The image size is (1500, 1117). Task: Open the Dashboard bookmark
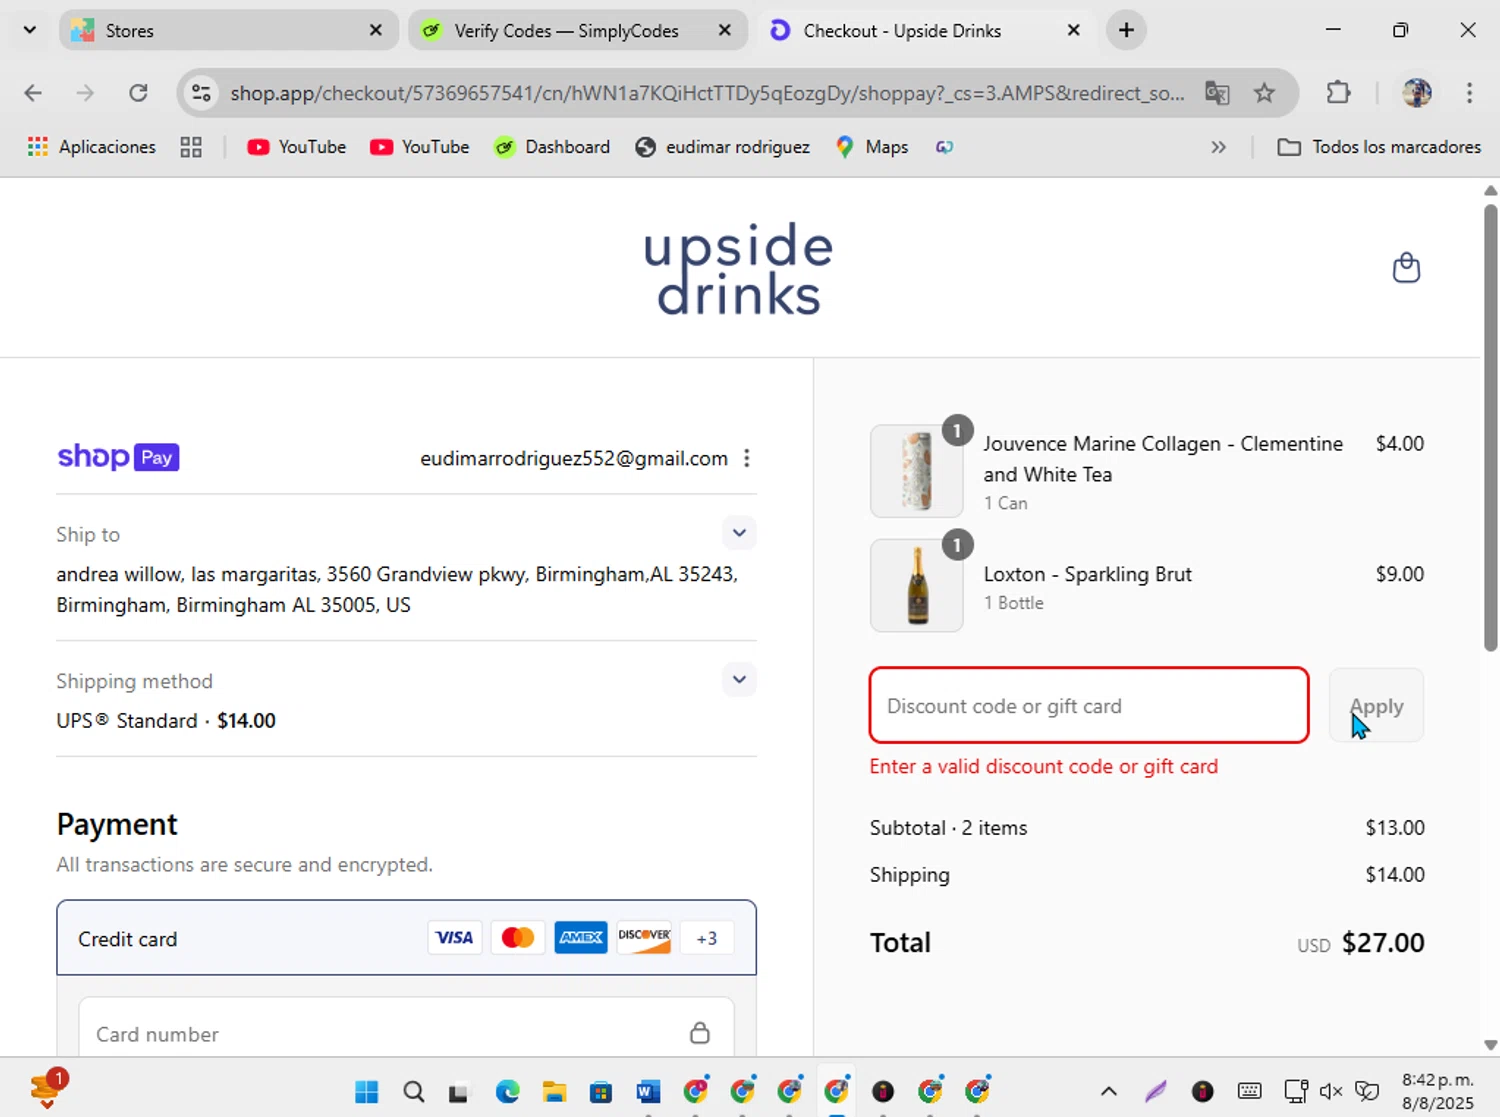click(553, 147)
